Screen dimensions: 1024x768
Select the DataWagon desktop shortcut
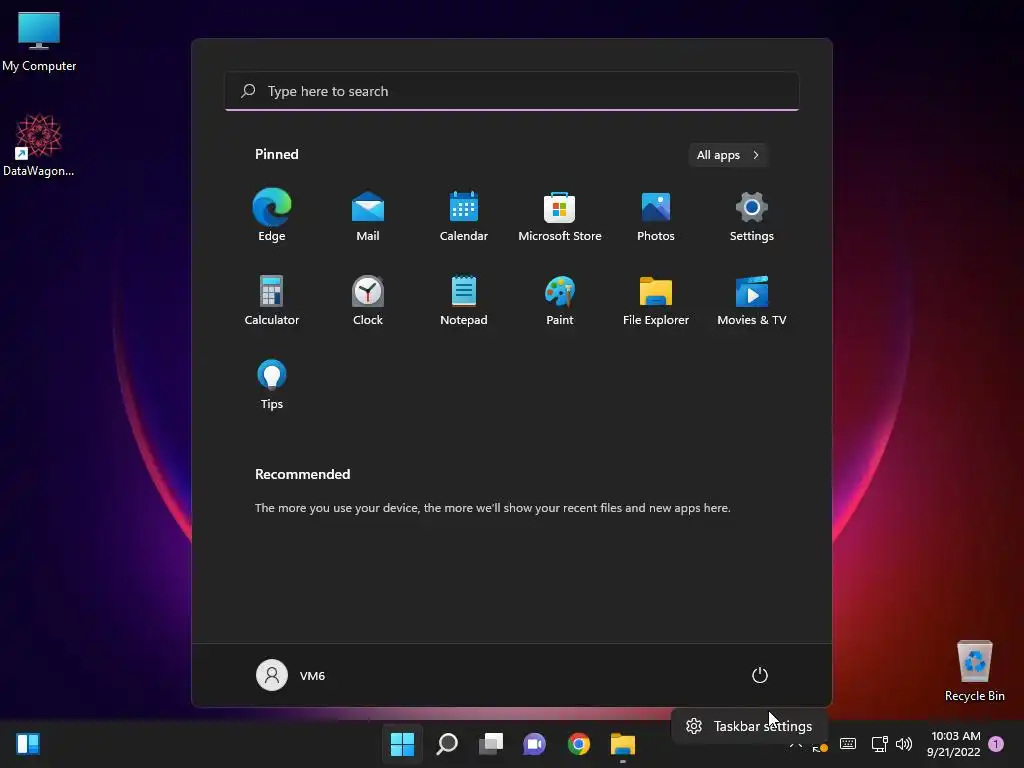pos(39,145)
